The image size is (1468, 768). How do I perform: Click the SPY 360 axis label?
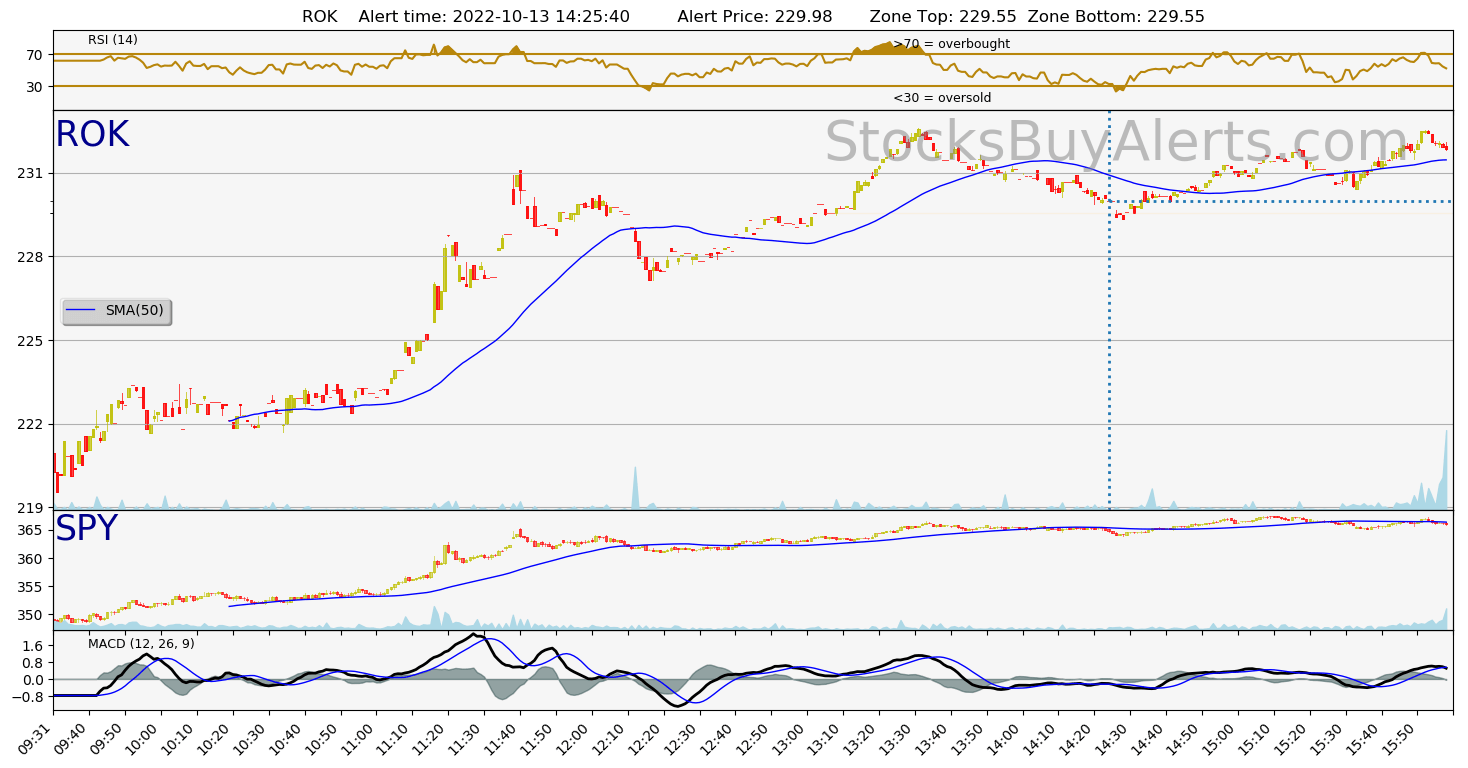click(x=29, y=558)
